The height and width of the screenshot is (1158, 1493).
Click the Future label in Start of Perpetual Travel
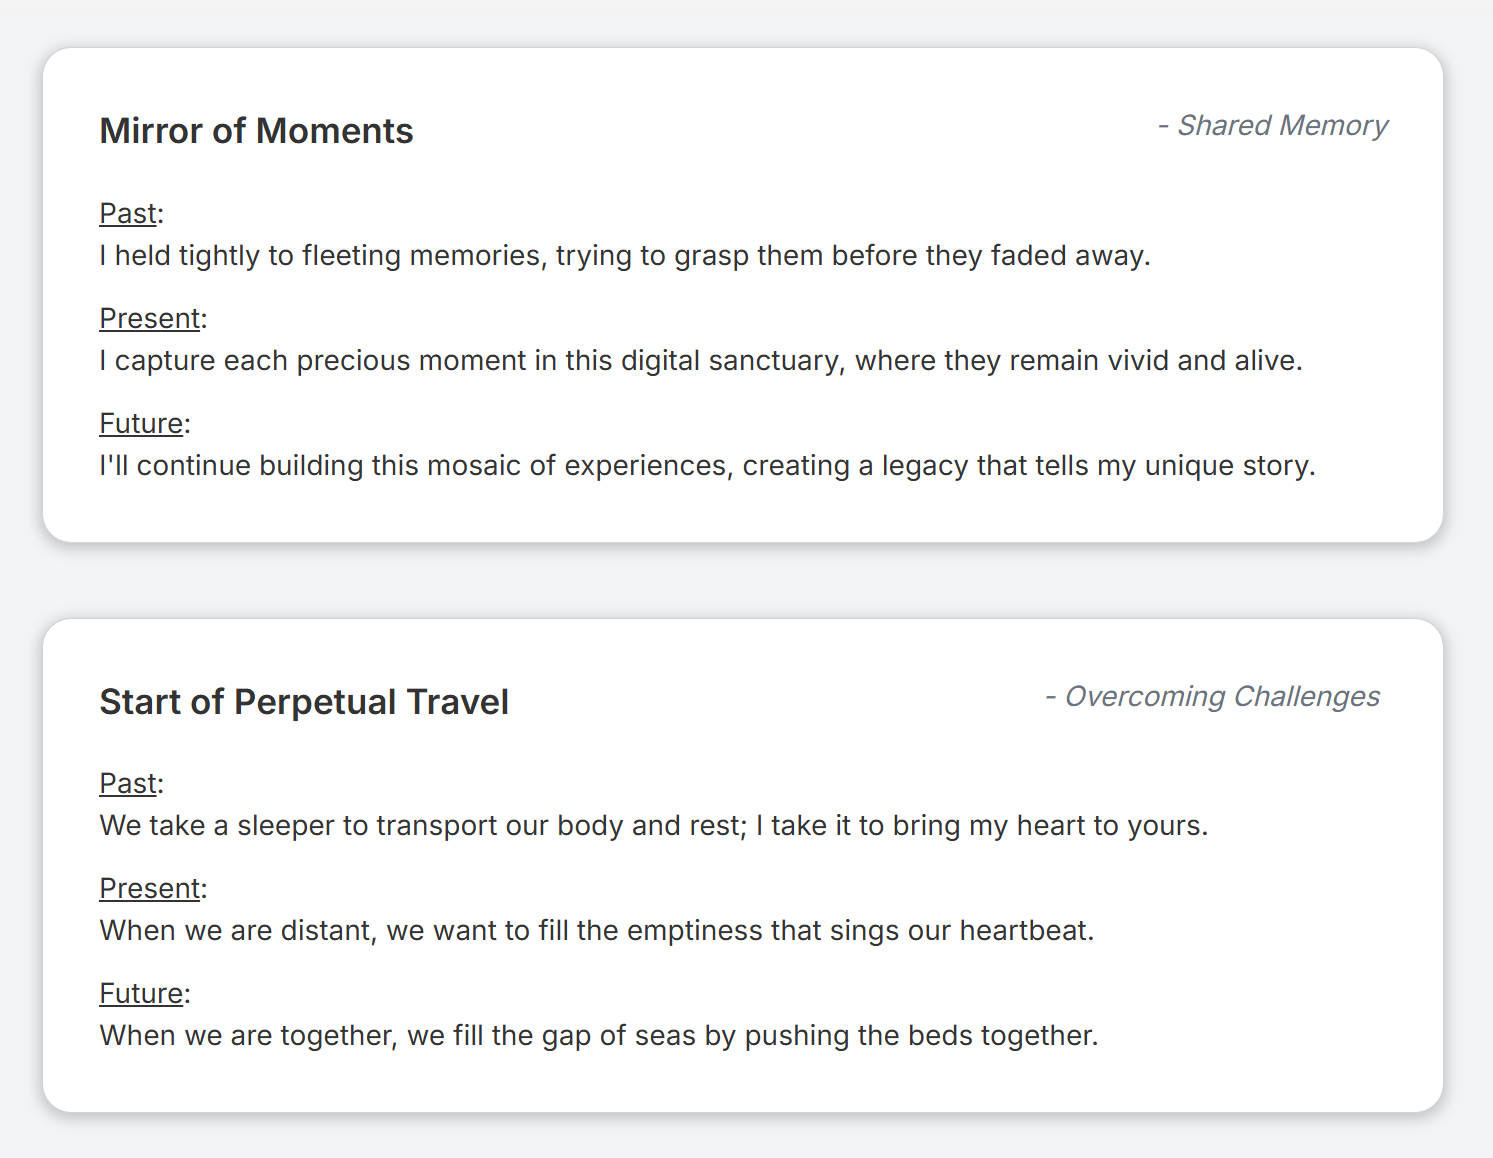[x=141, y=993]
